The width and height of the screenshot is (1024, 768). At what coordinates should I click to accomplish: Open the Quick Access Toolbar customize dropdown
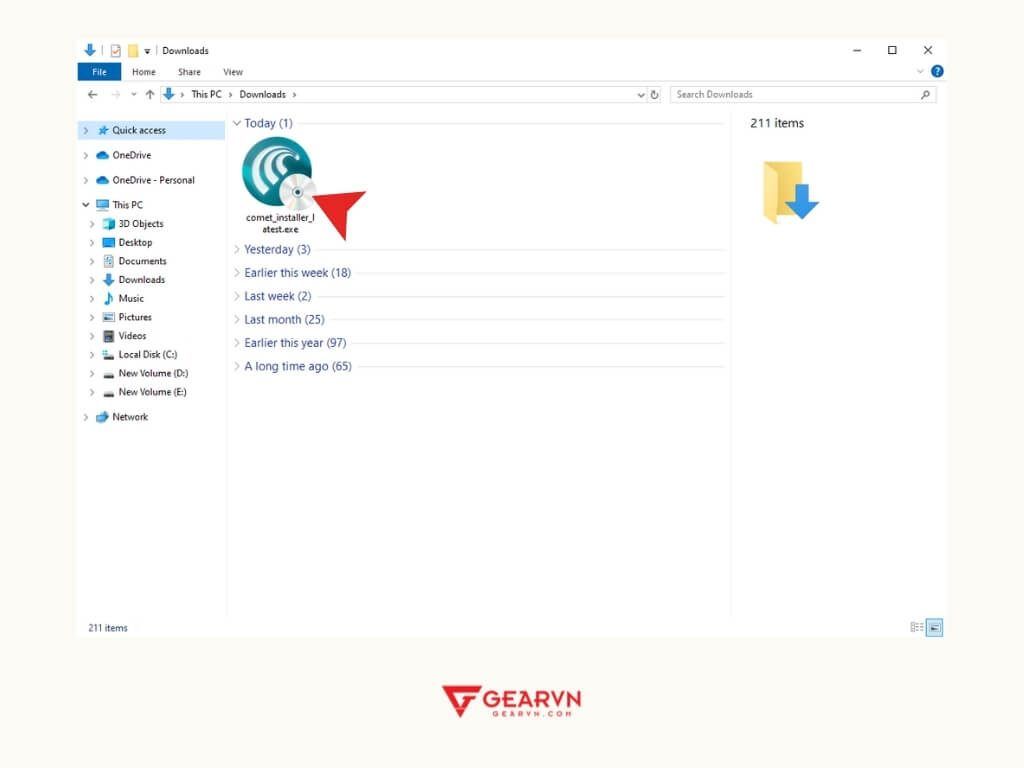click(x=147, y=50)
